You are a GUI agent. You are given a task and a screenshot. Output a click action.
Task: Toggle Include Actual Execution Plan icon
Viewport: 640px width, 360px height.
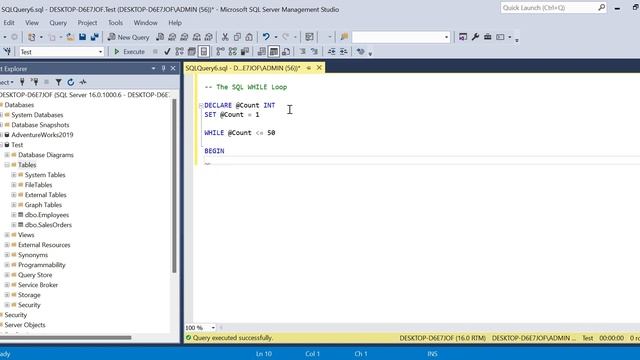pos(220,52)
